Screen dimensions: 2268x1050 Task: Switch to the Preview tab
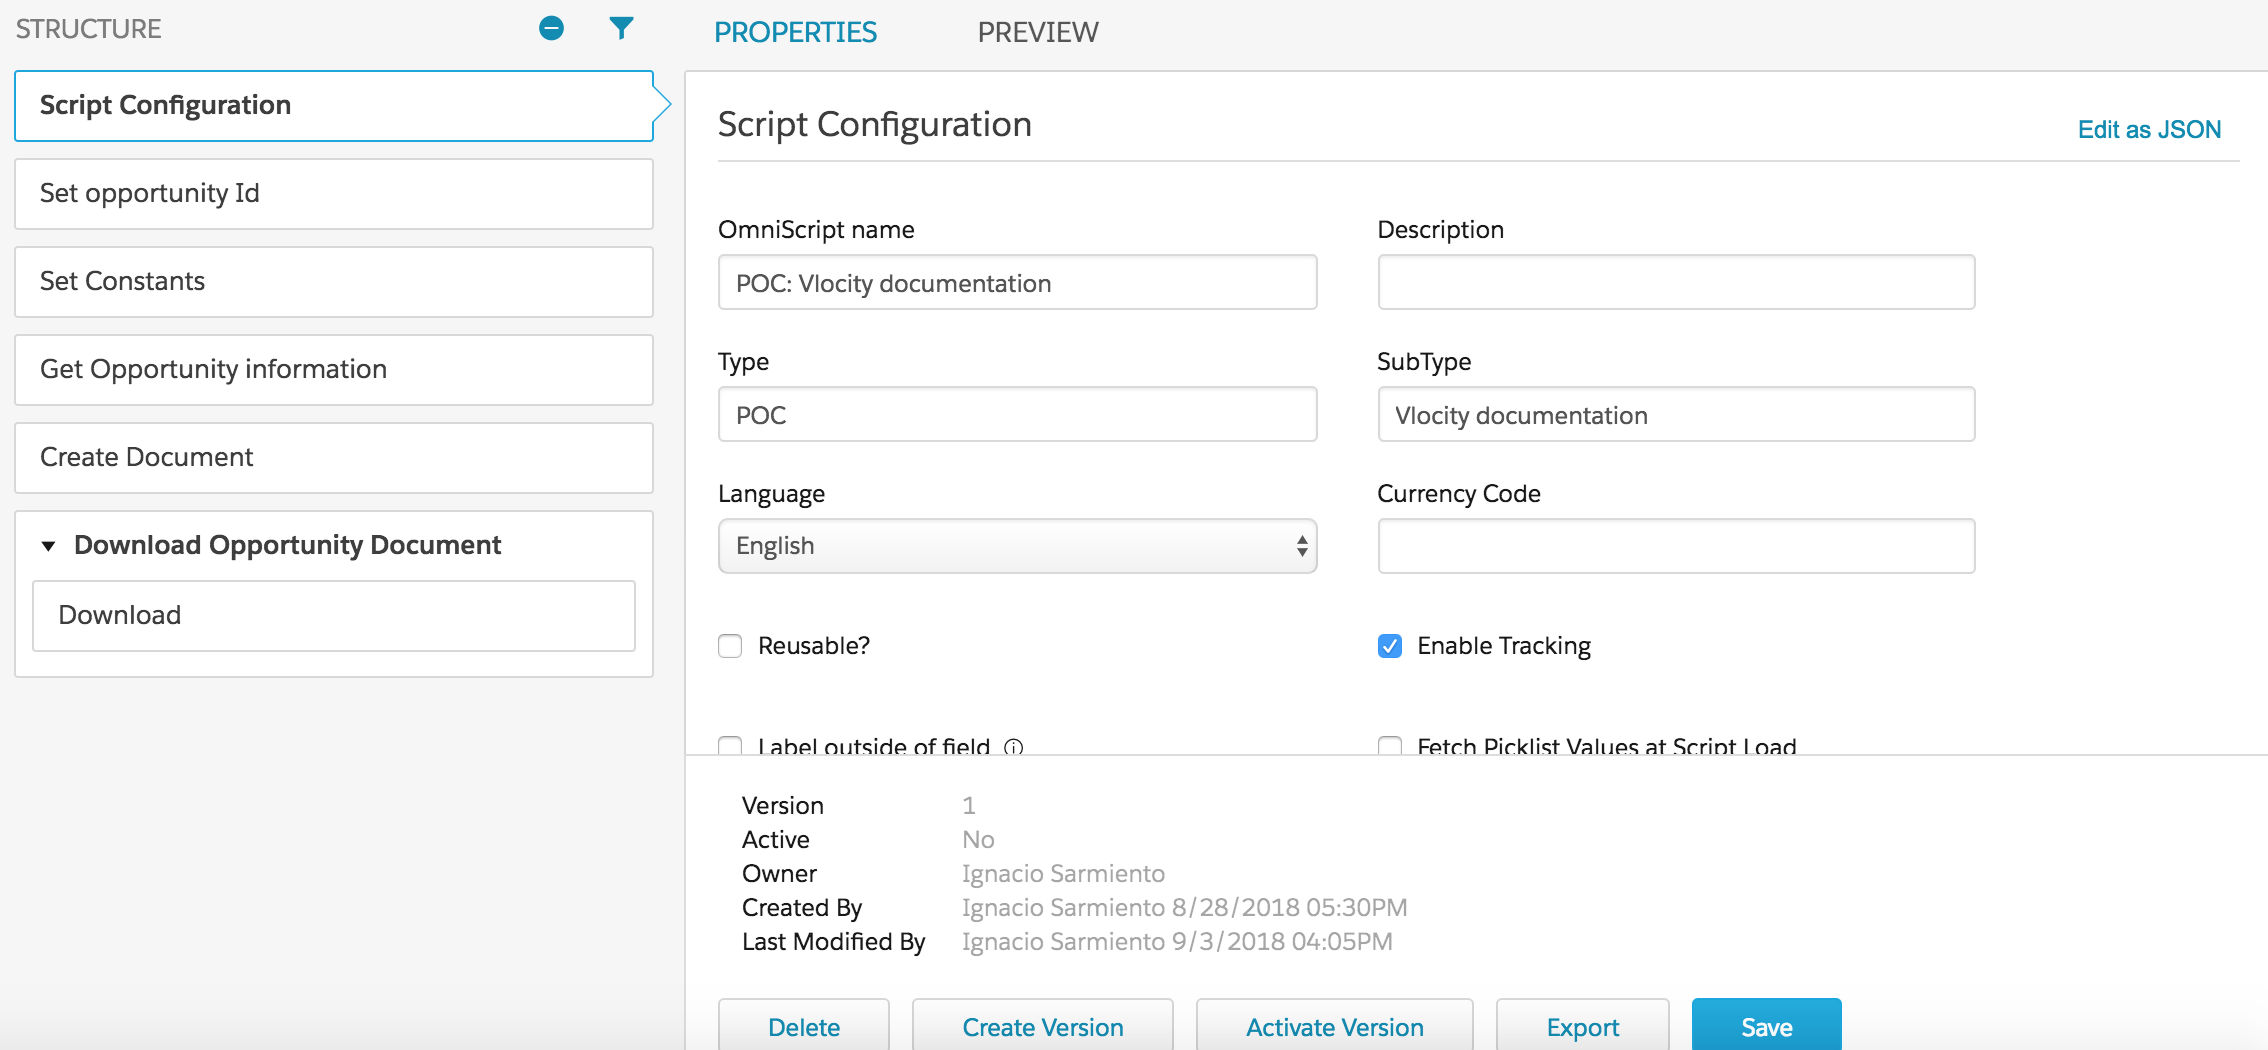pos(1038,31)
